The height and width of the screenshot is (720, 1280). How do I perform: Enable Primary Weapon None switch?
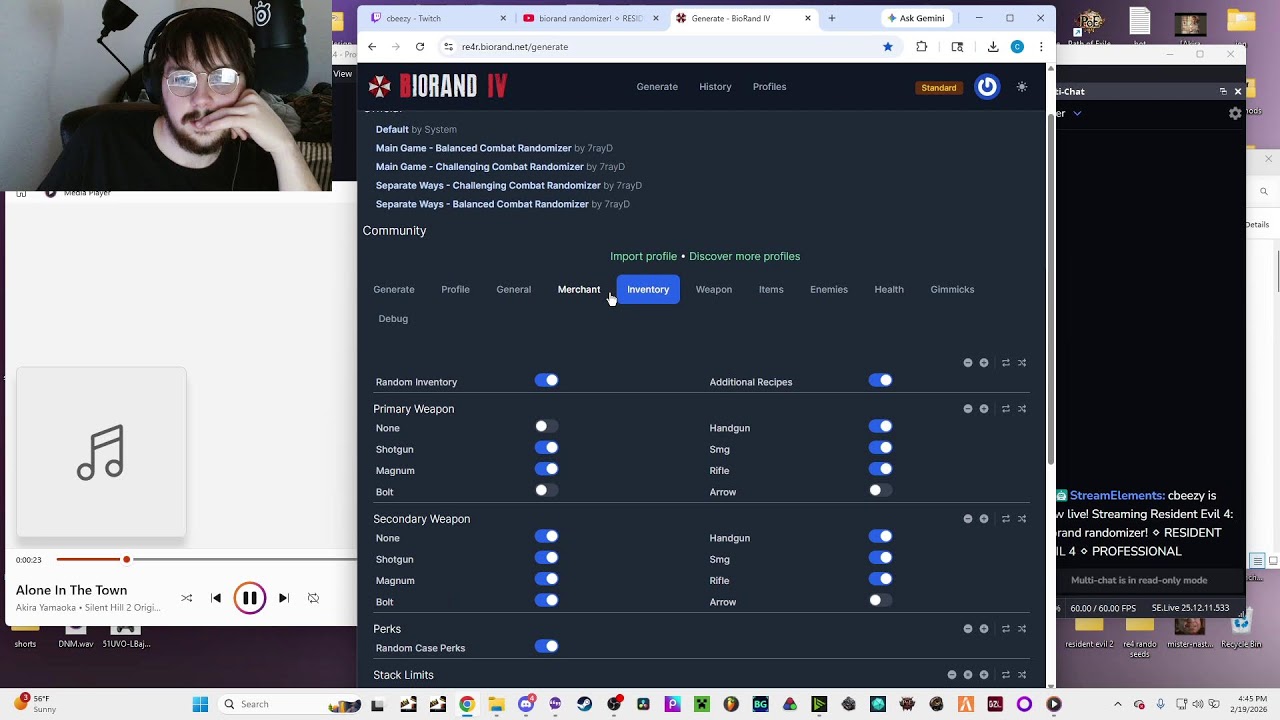(546, 426)
